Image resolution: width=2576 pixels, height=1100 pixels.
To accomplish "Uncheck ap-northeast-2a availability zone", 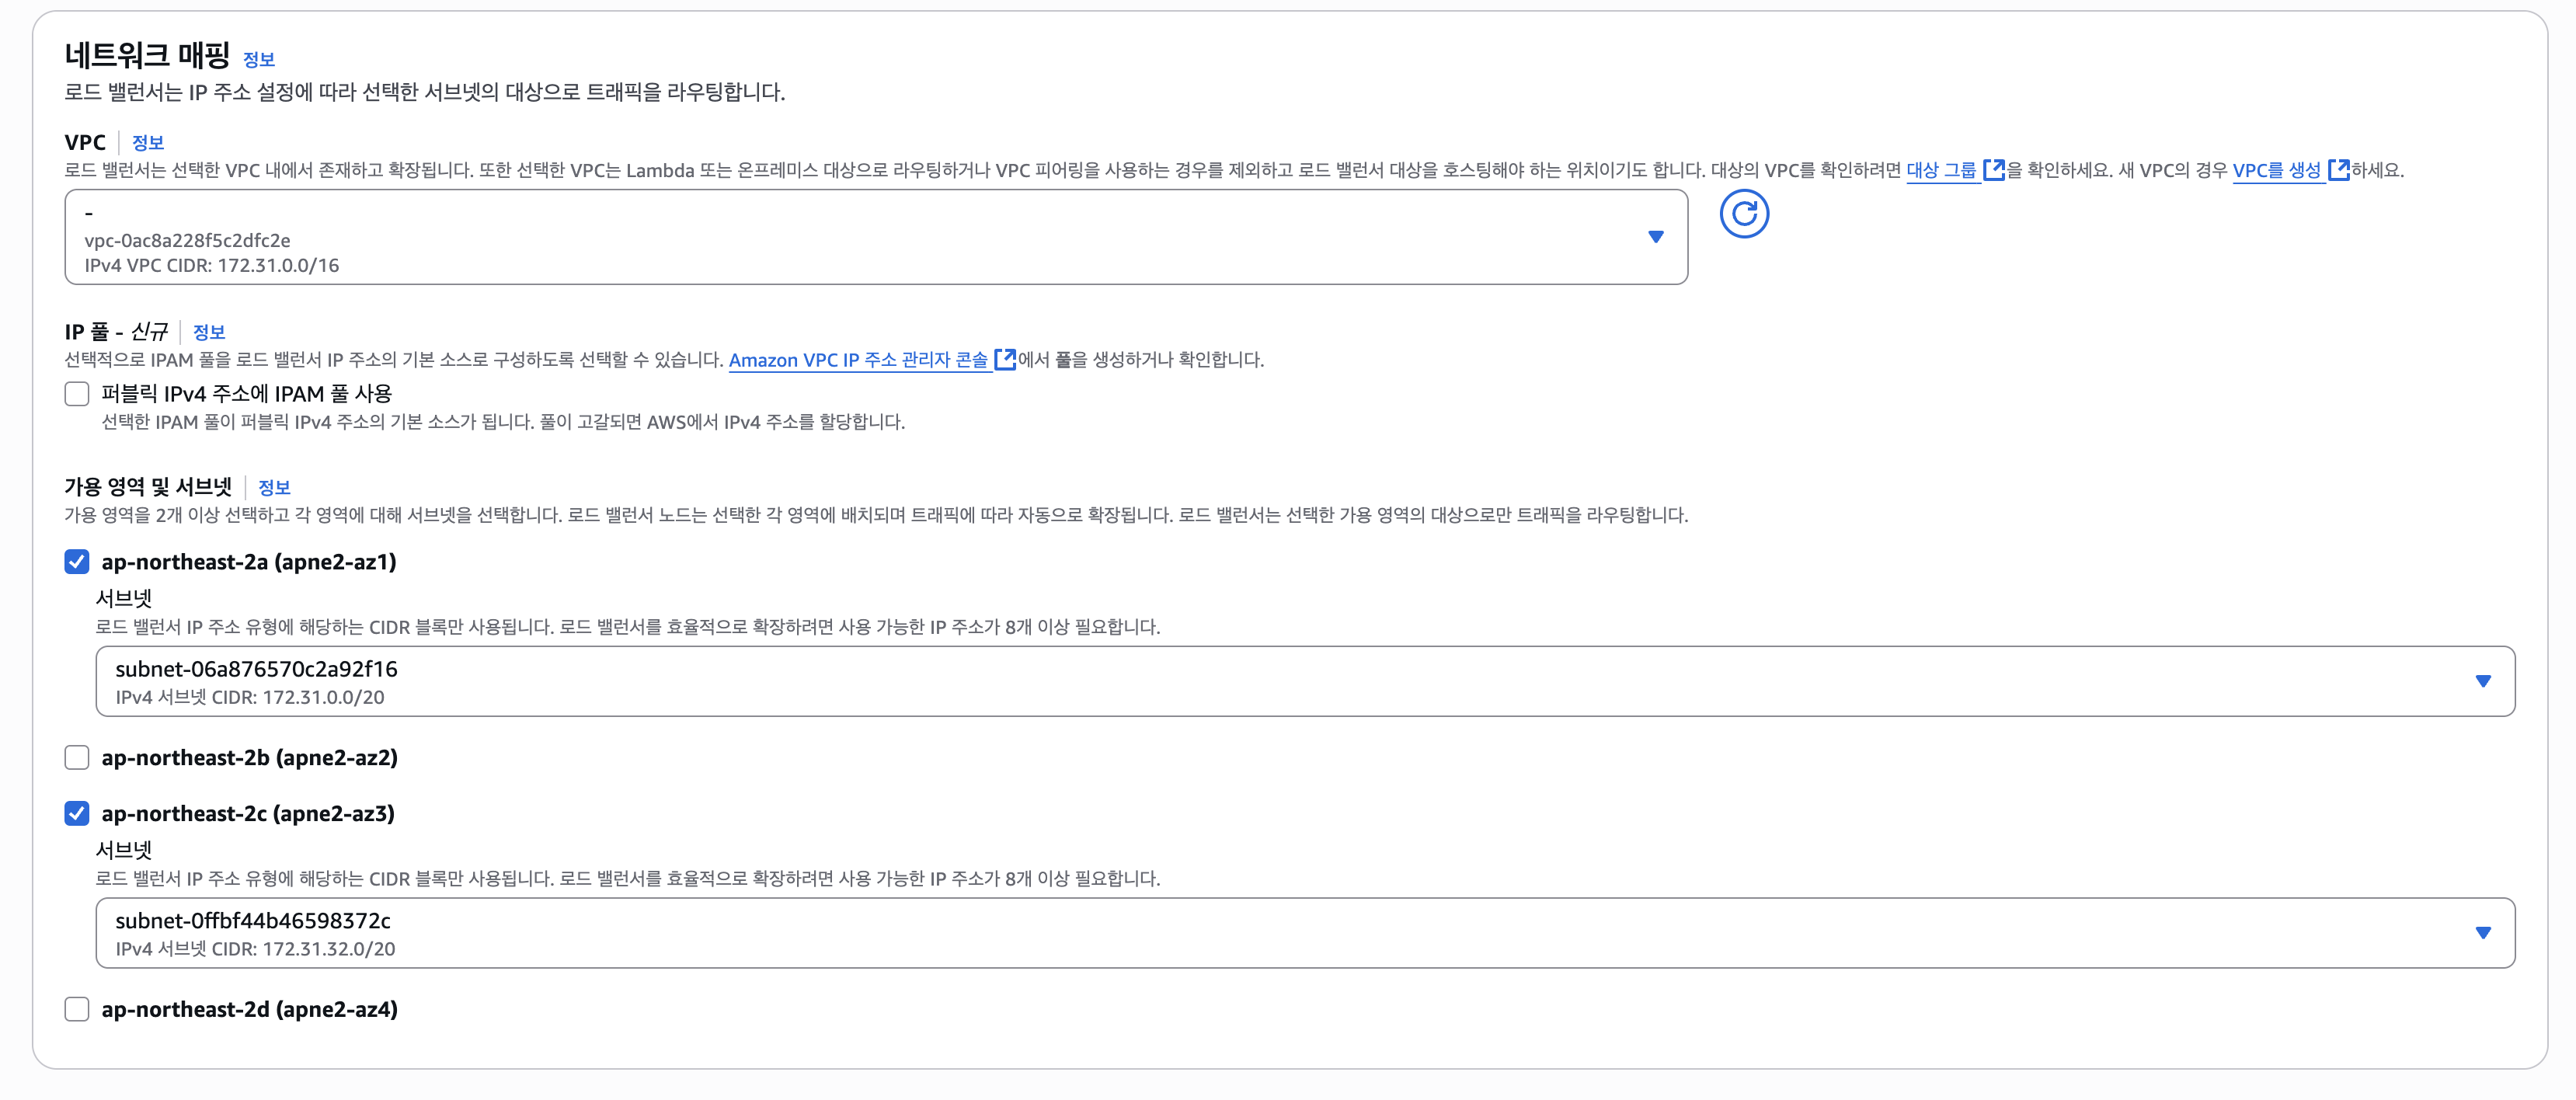I will [x=77, y=562].
